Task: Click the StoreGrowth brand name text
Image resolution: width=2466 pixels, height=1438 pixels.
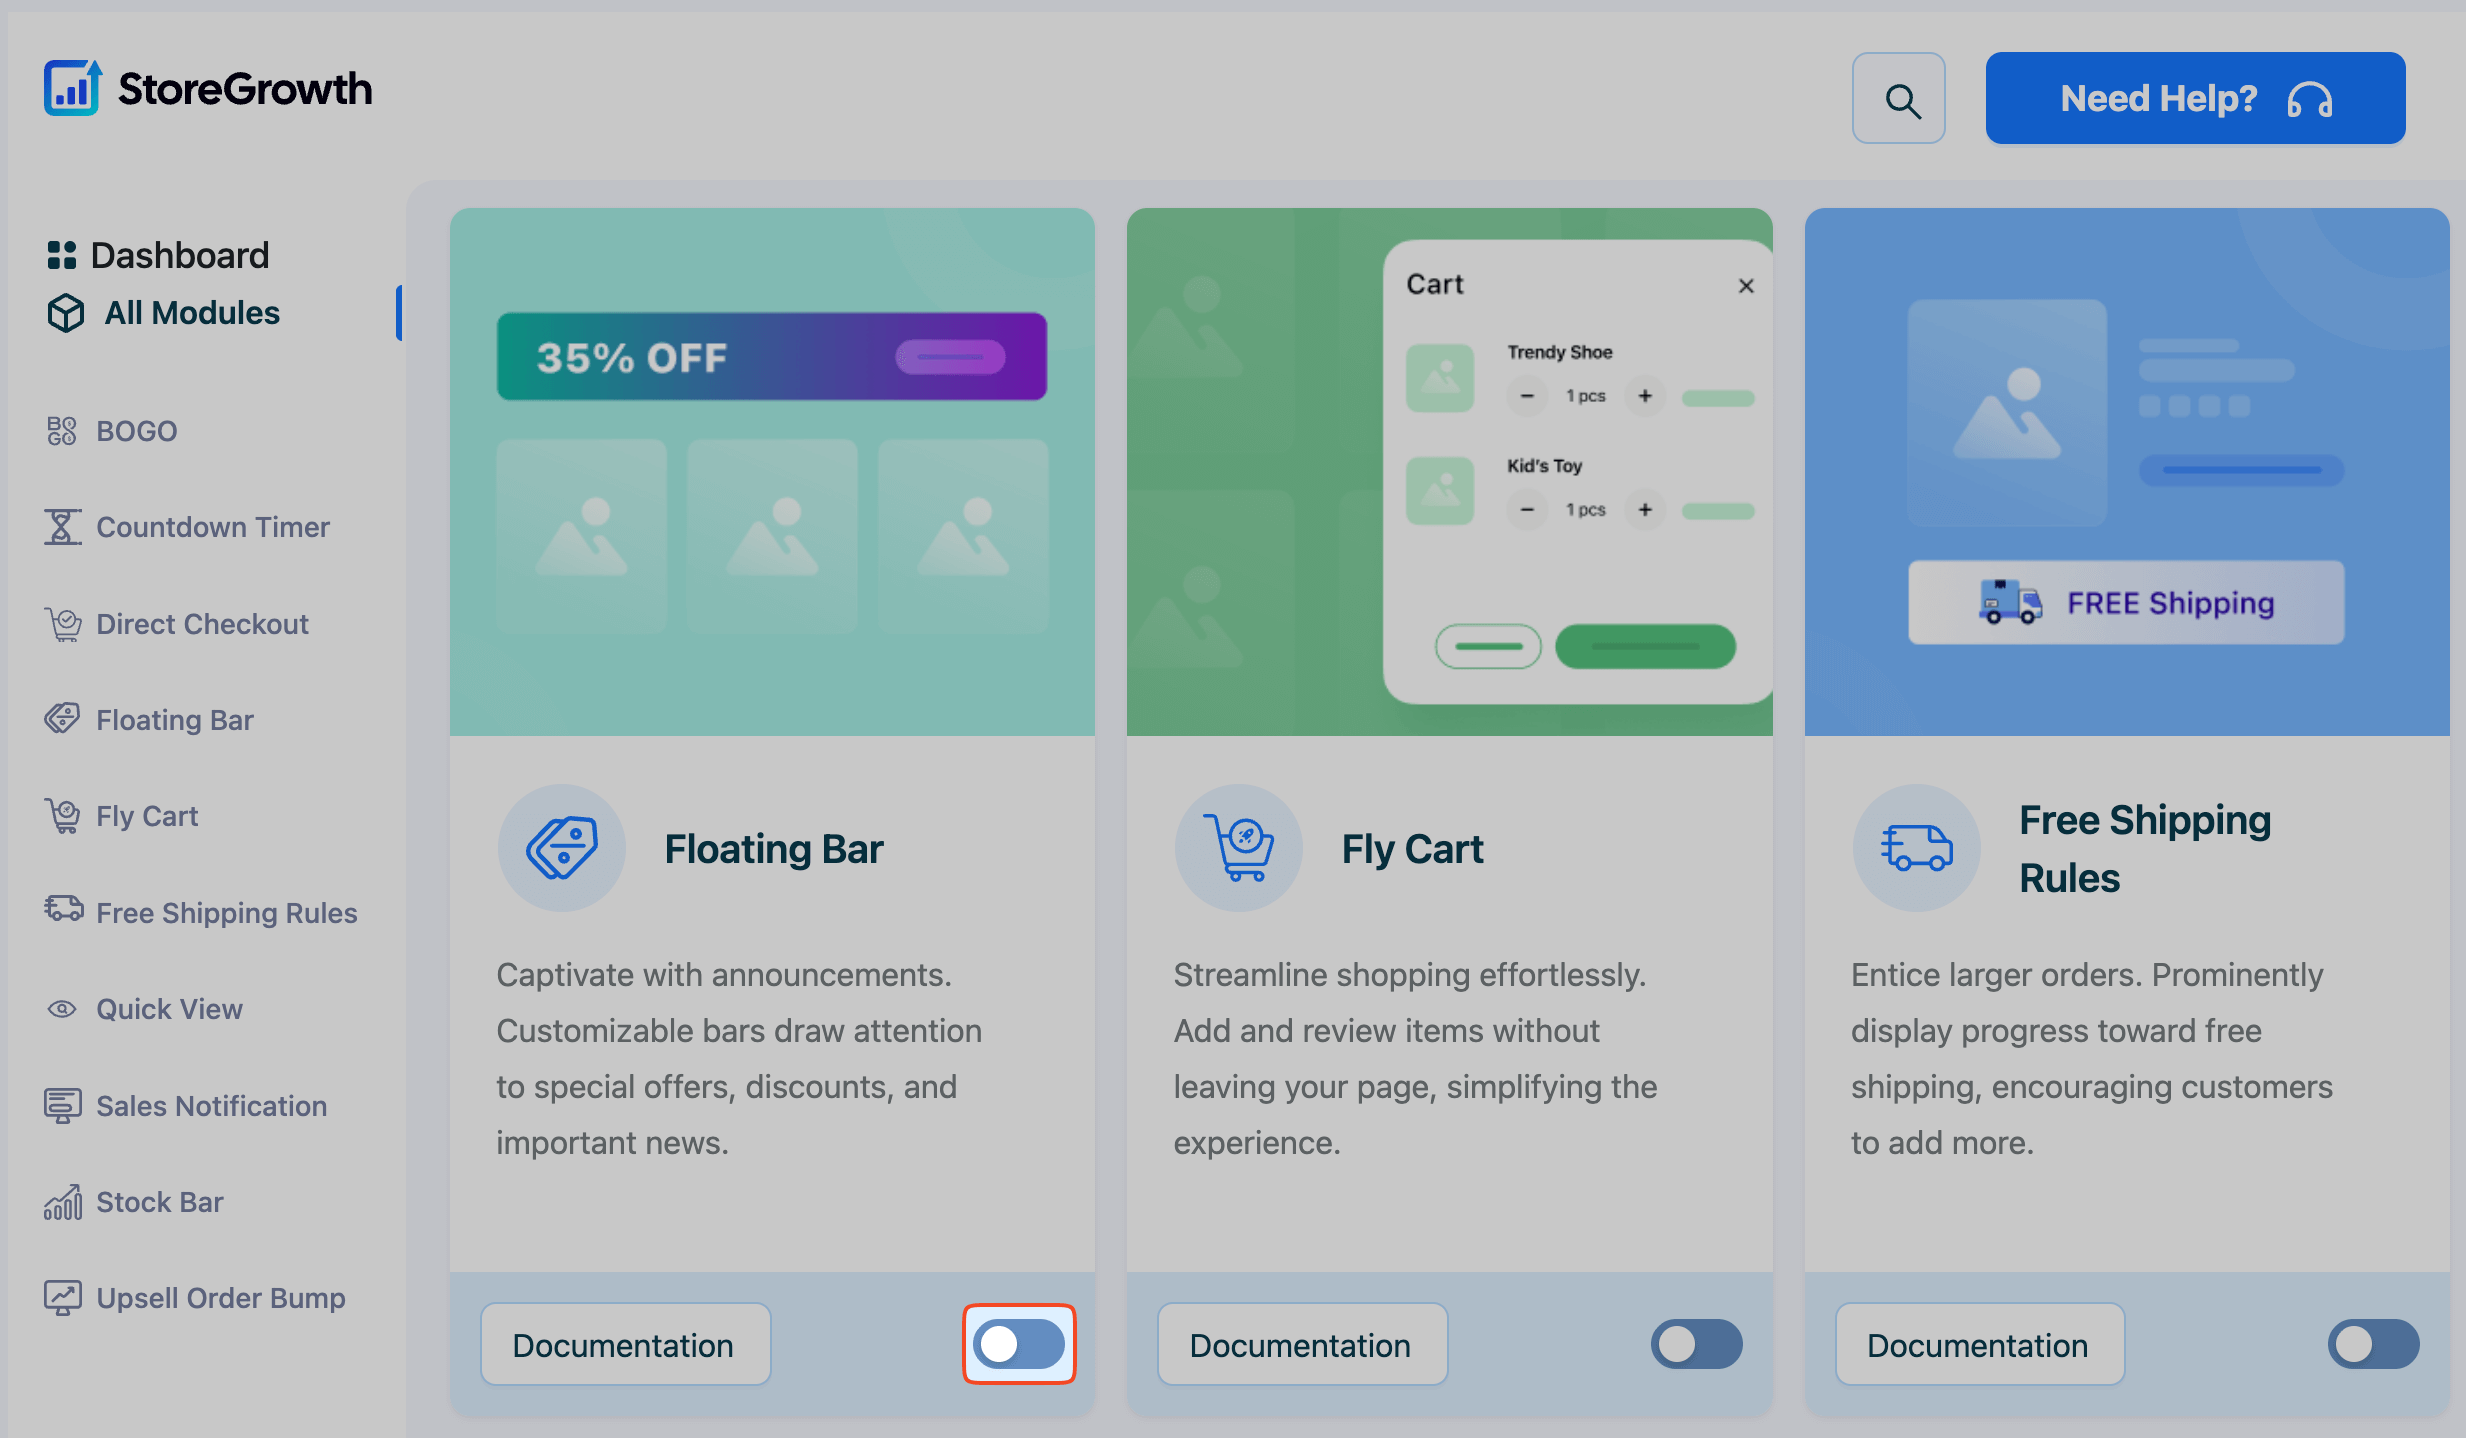Action: point(245,88)
